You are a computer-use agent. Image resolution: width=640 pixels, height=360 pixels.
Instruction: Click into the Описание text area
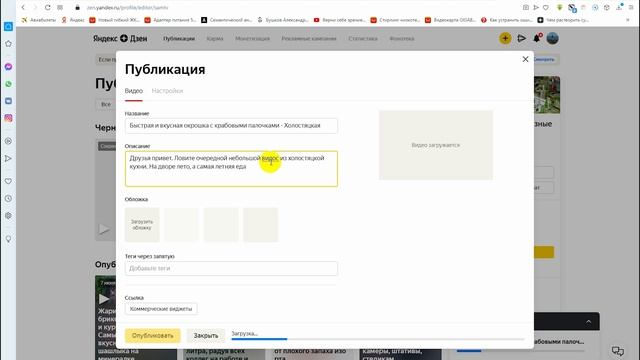coord(231,169)
